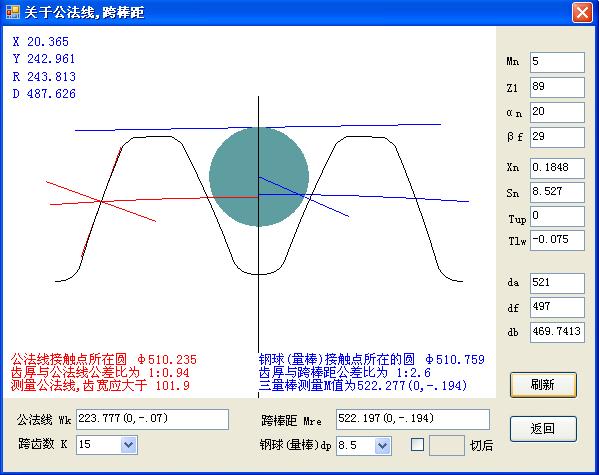Click into the αn pressure angle field
Screen dimensions: 599x475
557,112
